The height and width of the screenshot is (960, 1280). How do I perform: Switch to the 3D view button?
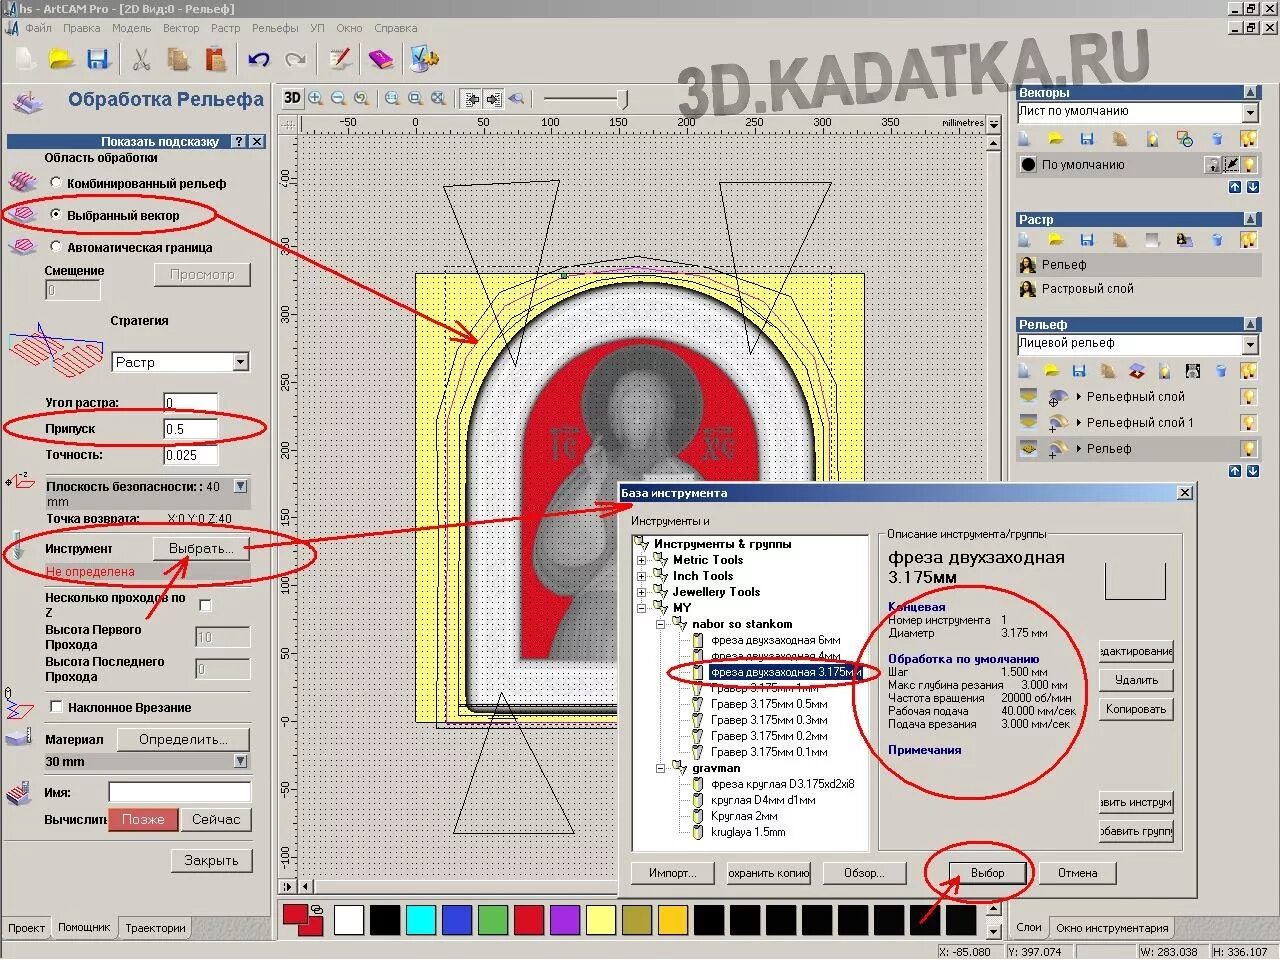tap(292, 98)
